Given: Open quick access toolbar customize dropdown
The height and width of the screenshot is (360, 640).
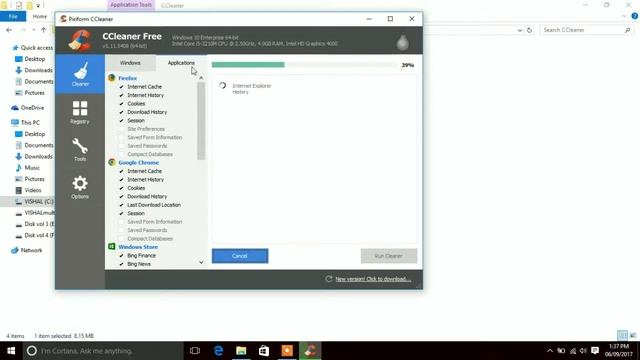Looking at the screenshot, I should (38, 6).
